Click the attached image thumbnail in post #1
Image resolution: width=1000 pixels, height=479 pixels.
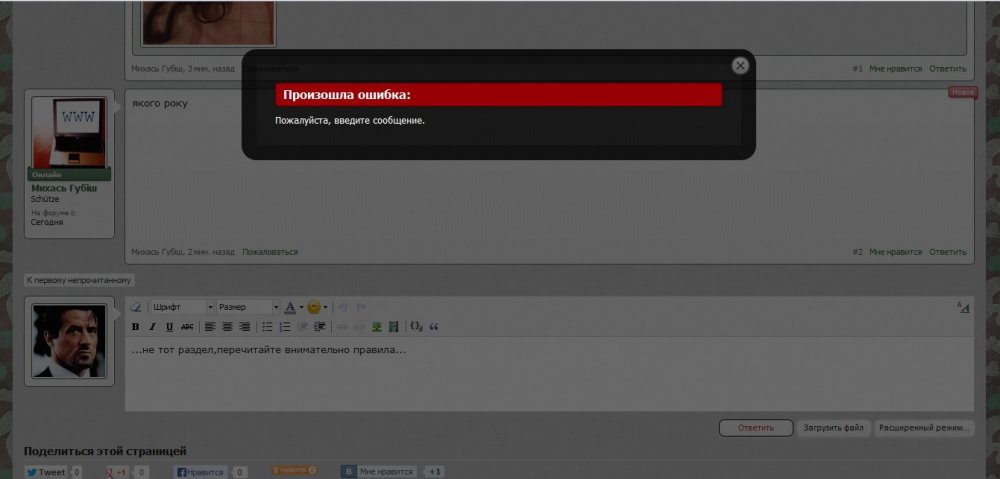(208, 23)
